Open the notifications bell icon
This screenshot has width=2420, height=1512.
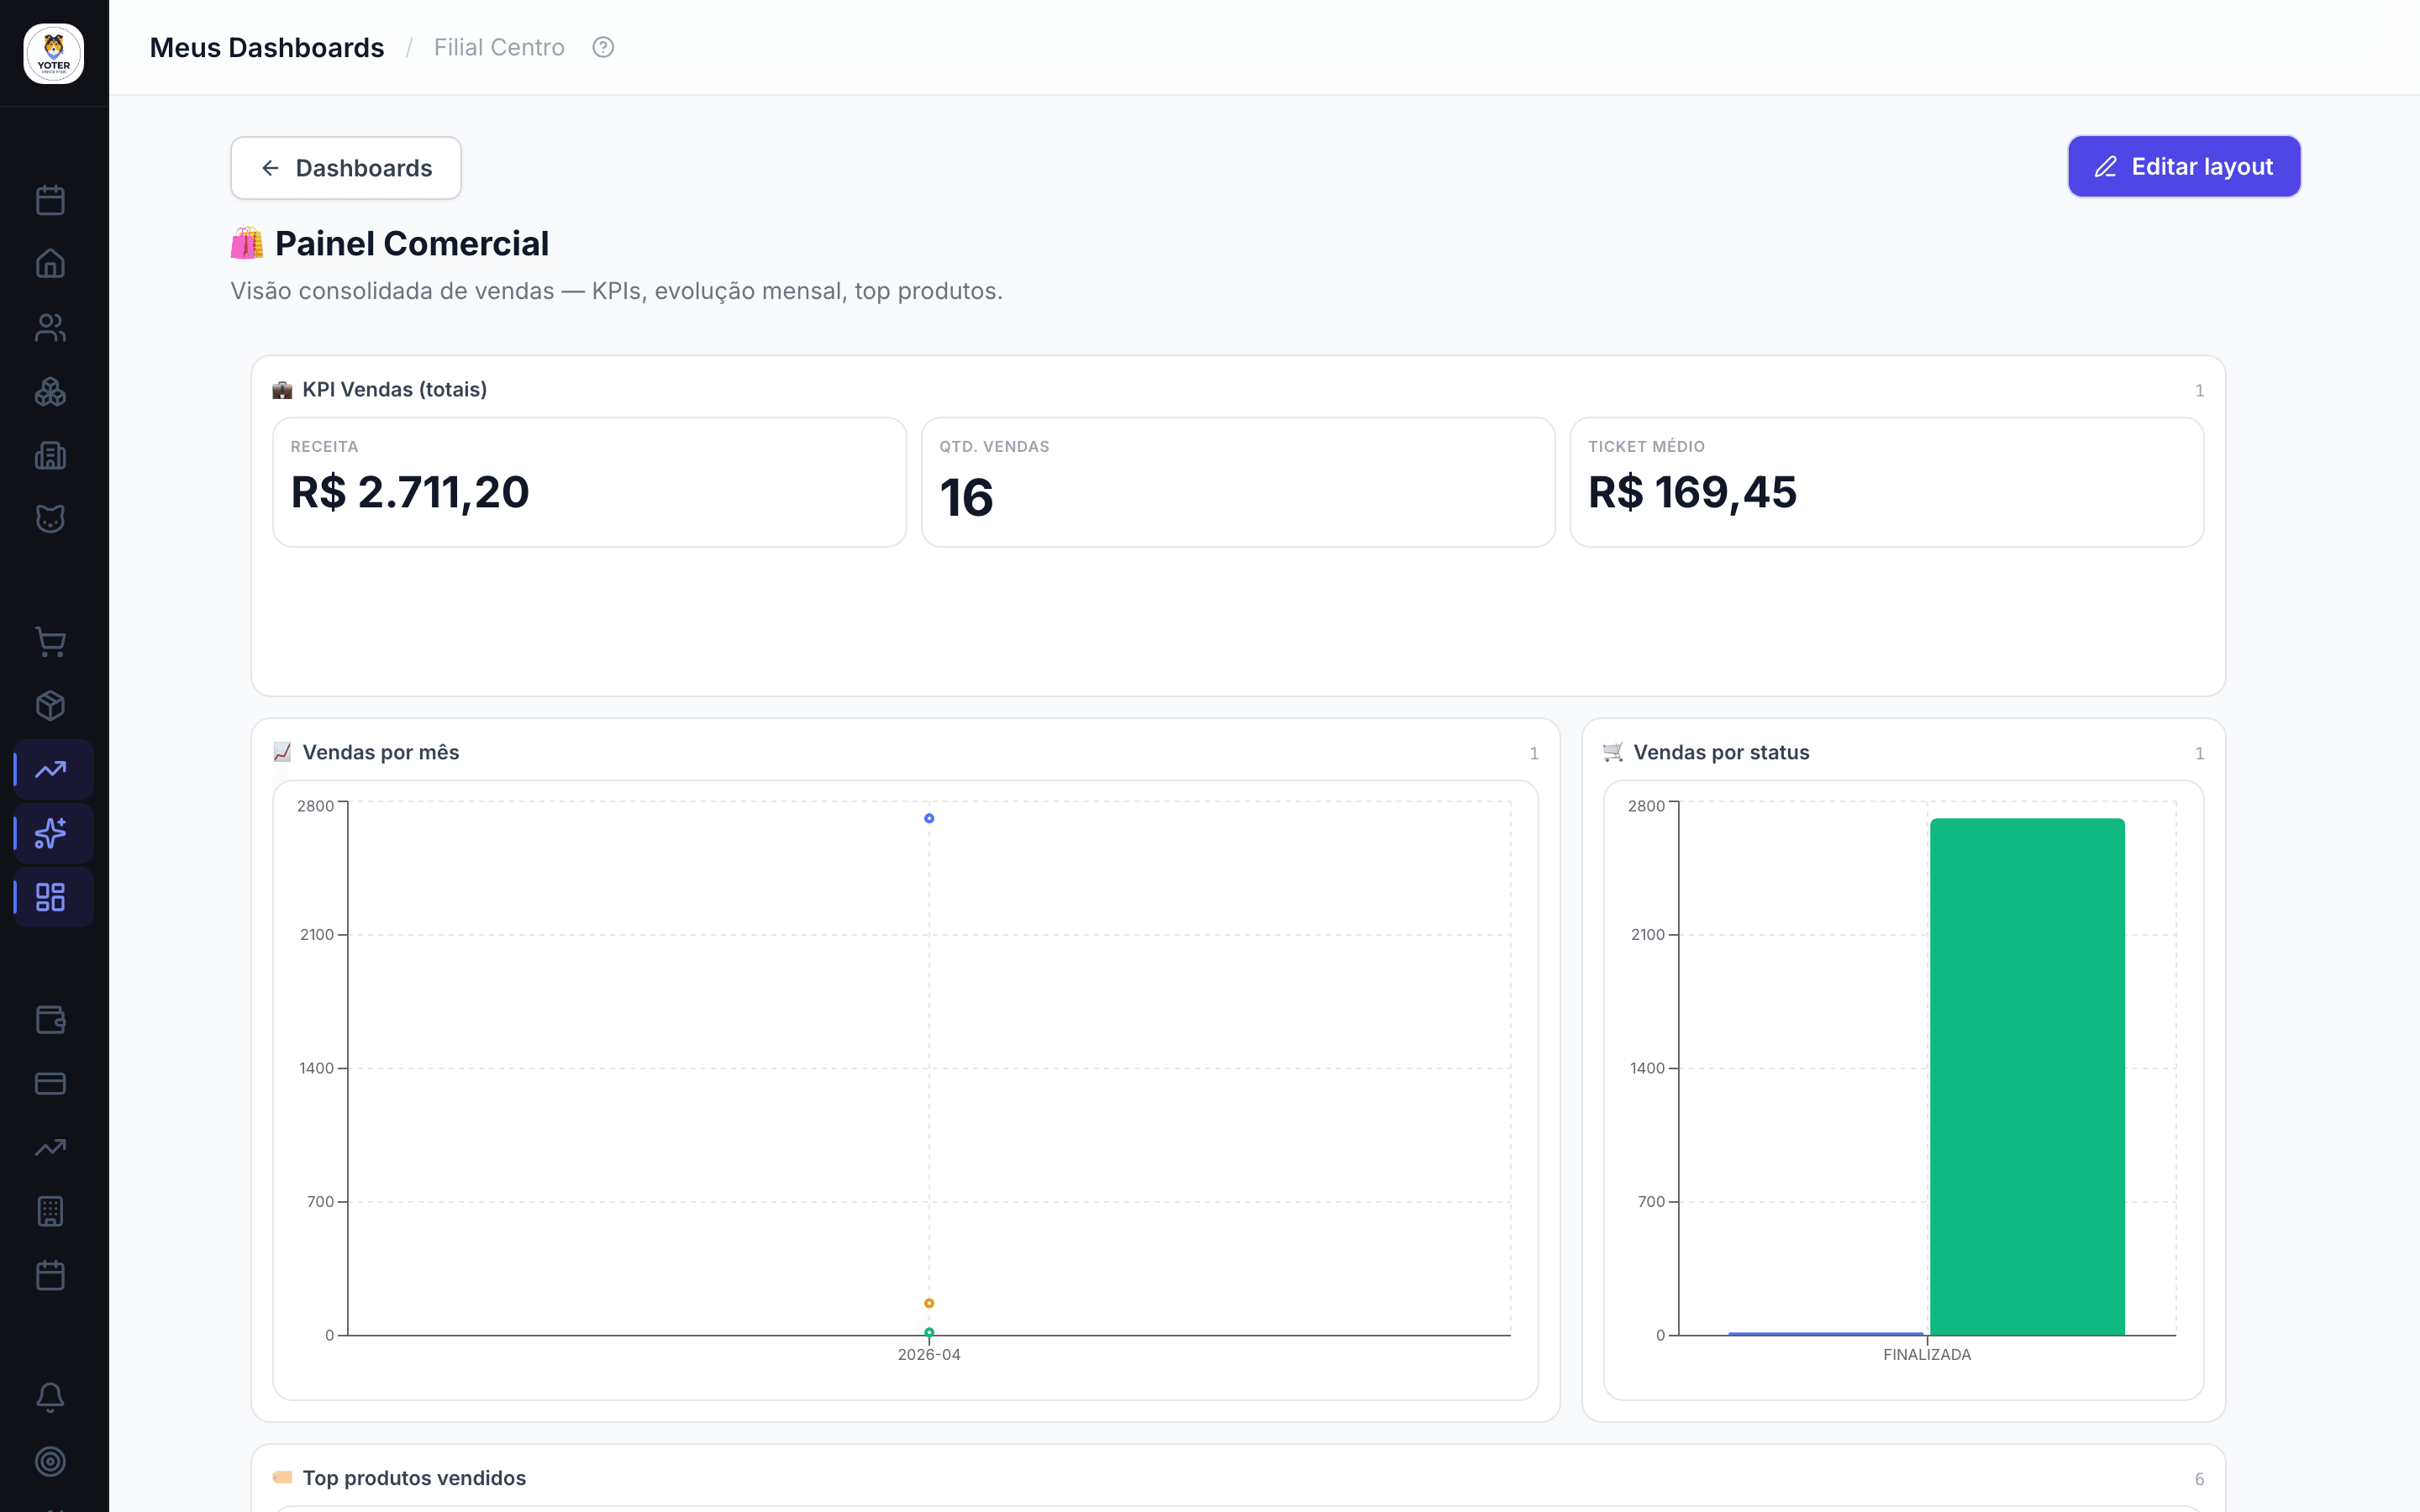pyautogui.click(x=50, y=1398)
